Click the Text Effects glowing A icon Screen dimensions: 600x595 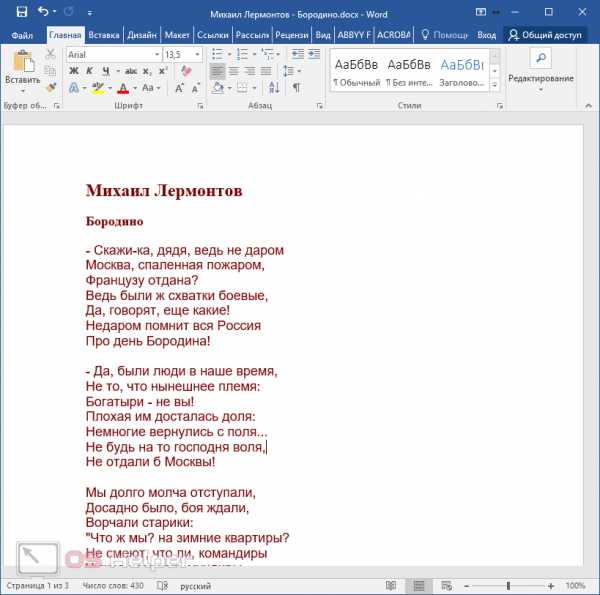point(74,88)
